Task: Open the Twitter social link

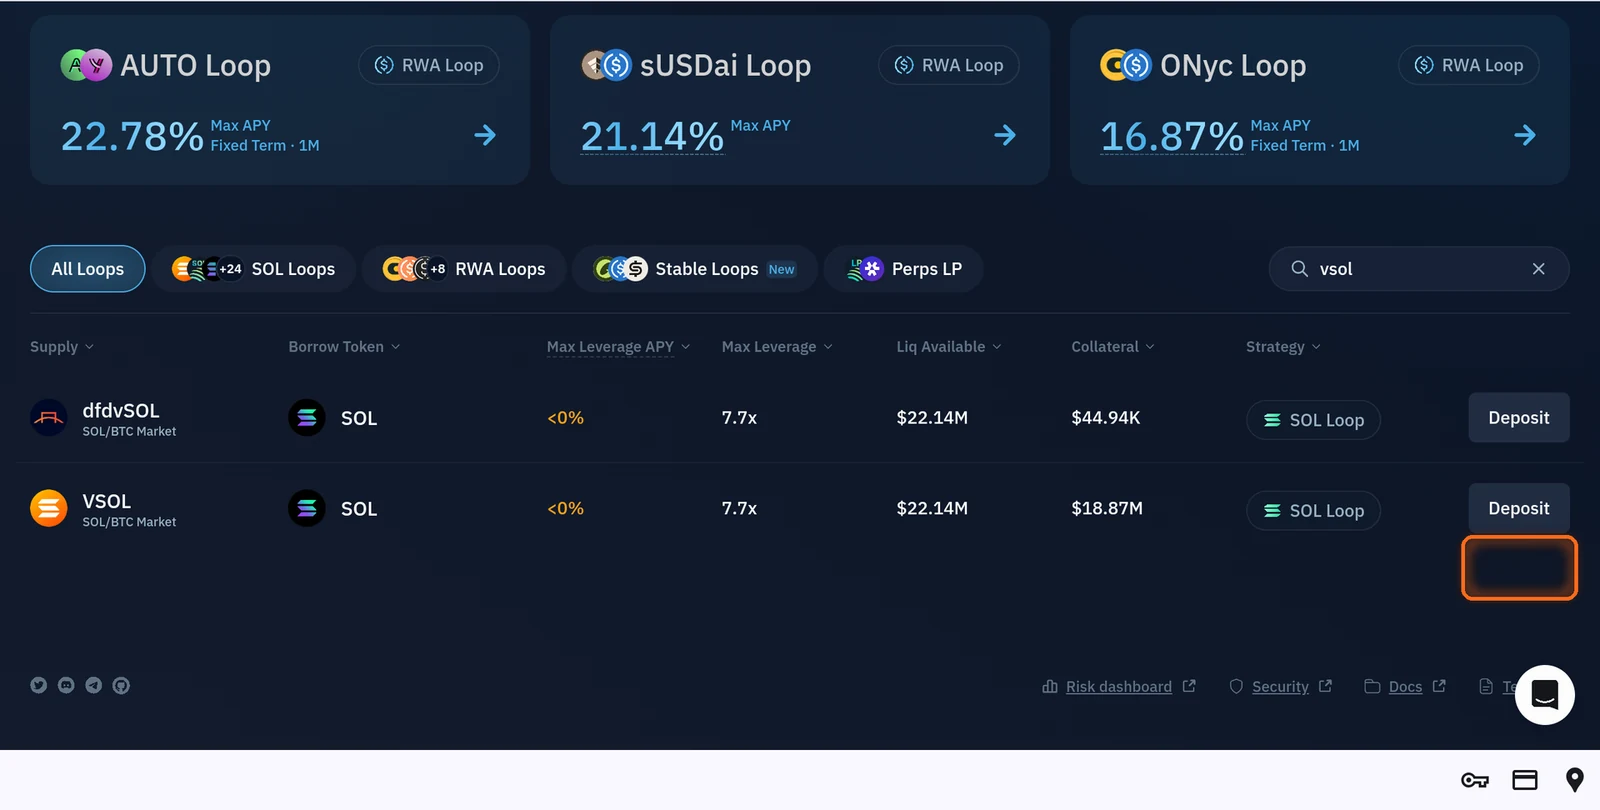Action: point(39,685)
